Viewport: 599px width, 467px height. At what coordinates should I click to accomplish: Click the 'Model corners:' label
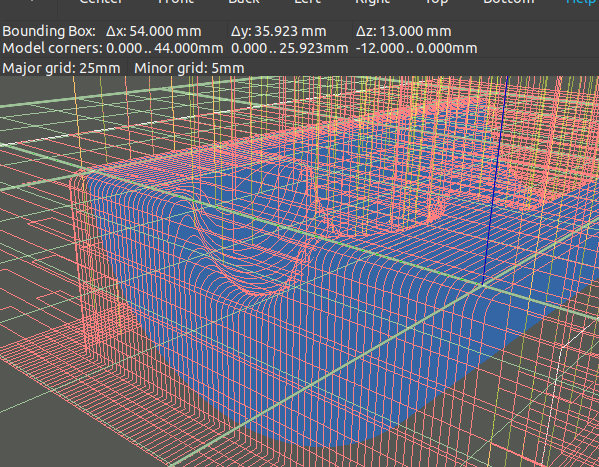click(52, 49)
